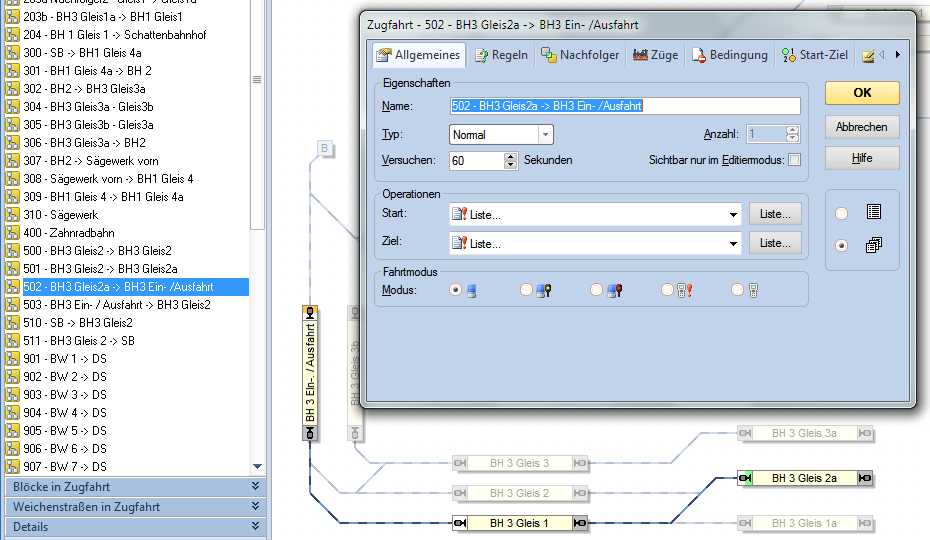Click the route icon beside 310 - Sägewerk
Screen dimensions: 930x540
(12, 215)
